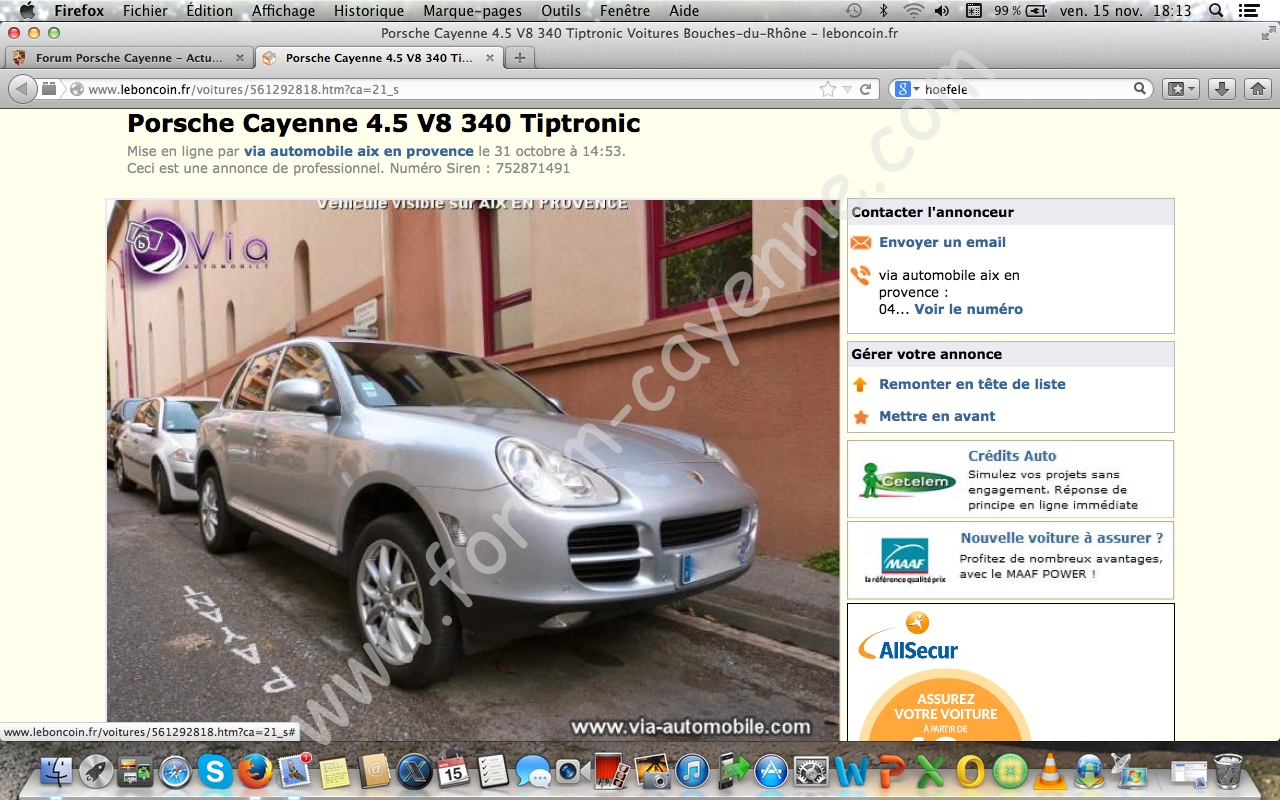This screenshot has height=800, width=1280.
Task: Open System Preferences from the Dock
Action: [x=811, y=771]
